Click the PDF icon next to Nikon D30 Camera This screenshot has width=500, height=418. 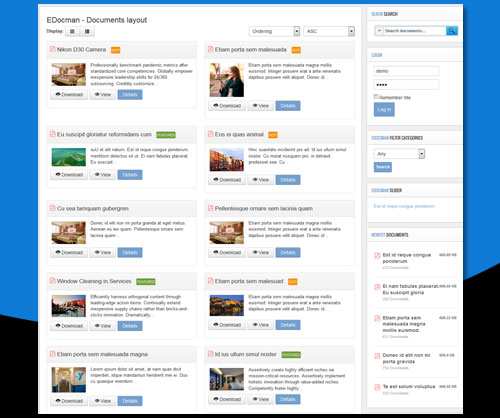pyautogui.click(x=52, y=49)
